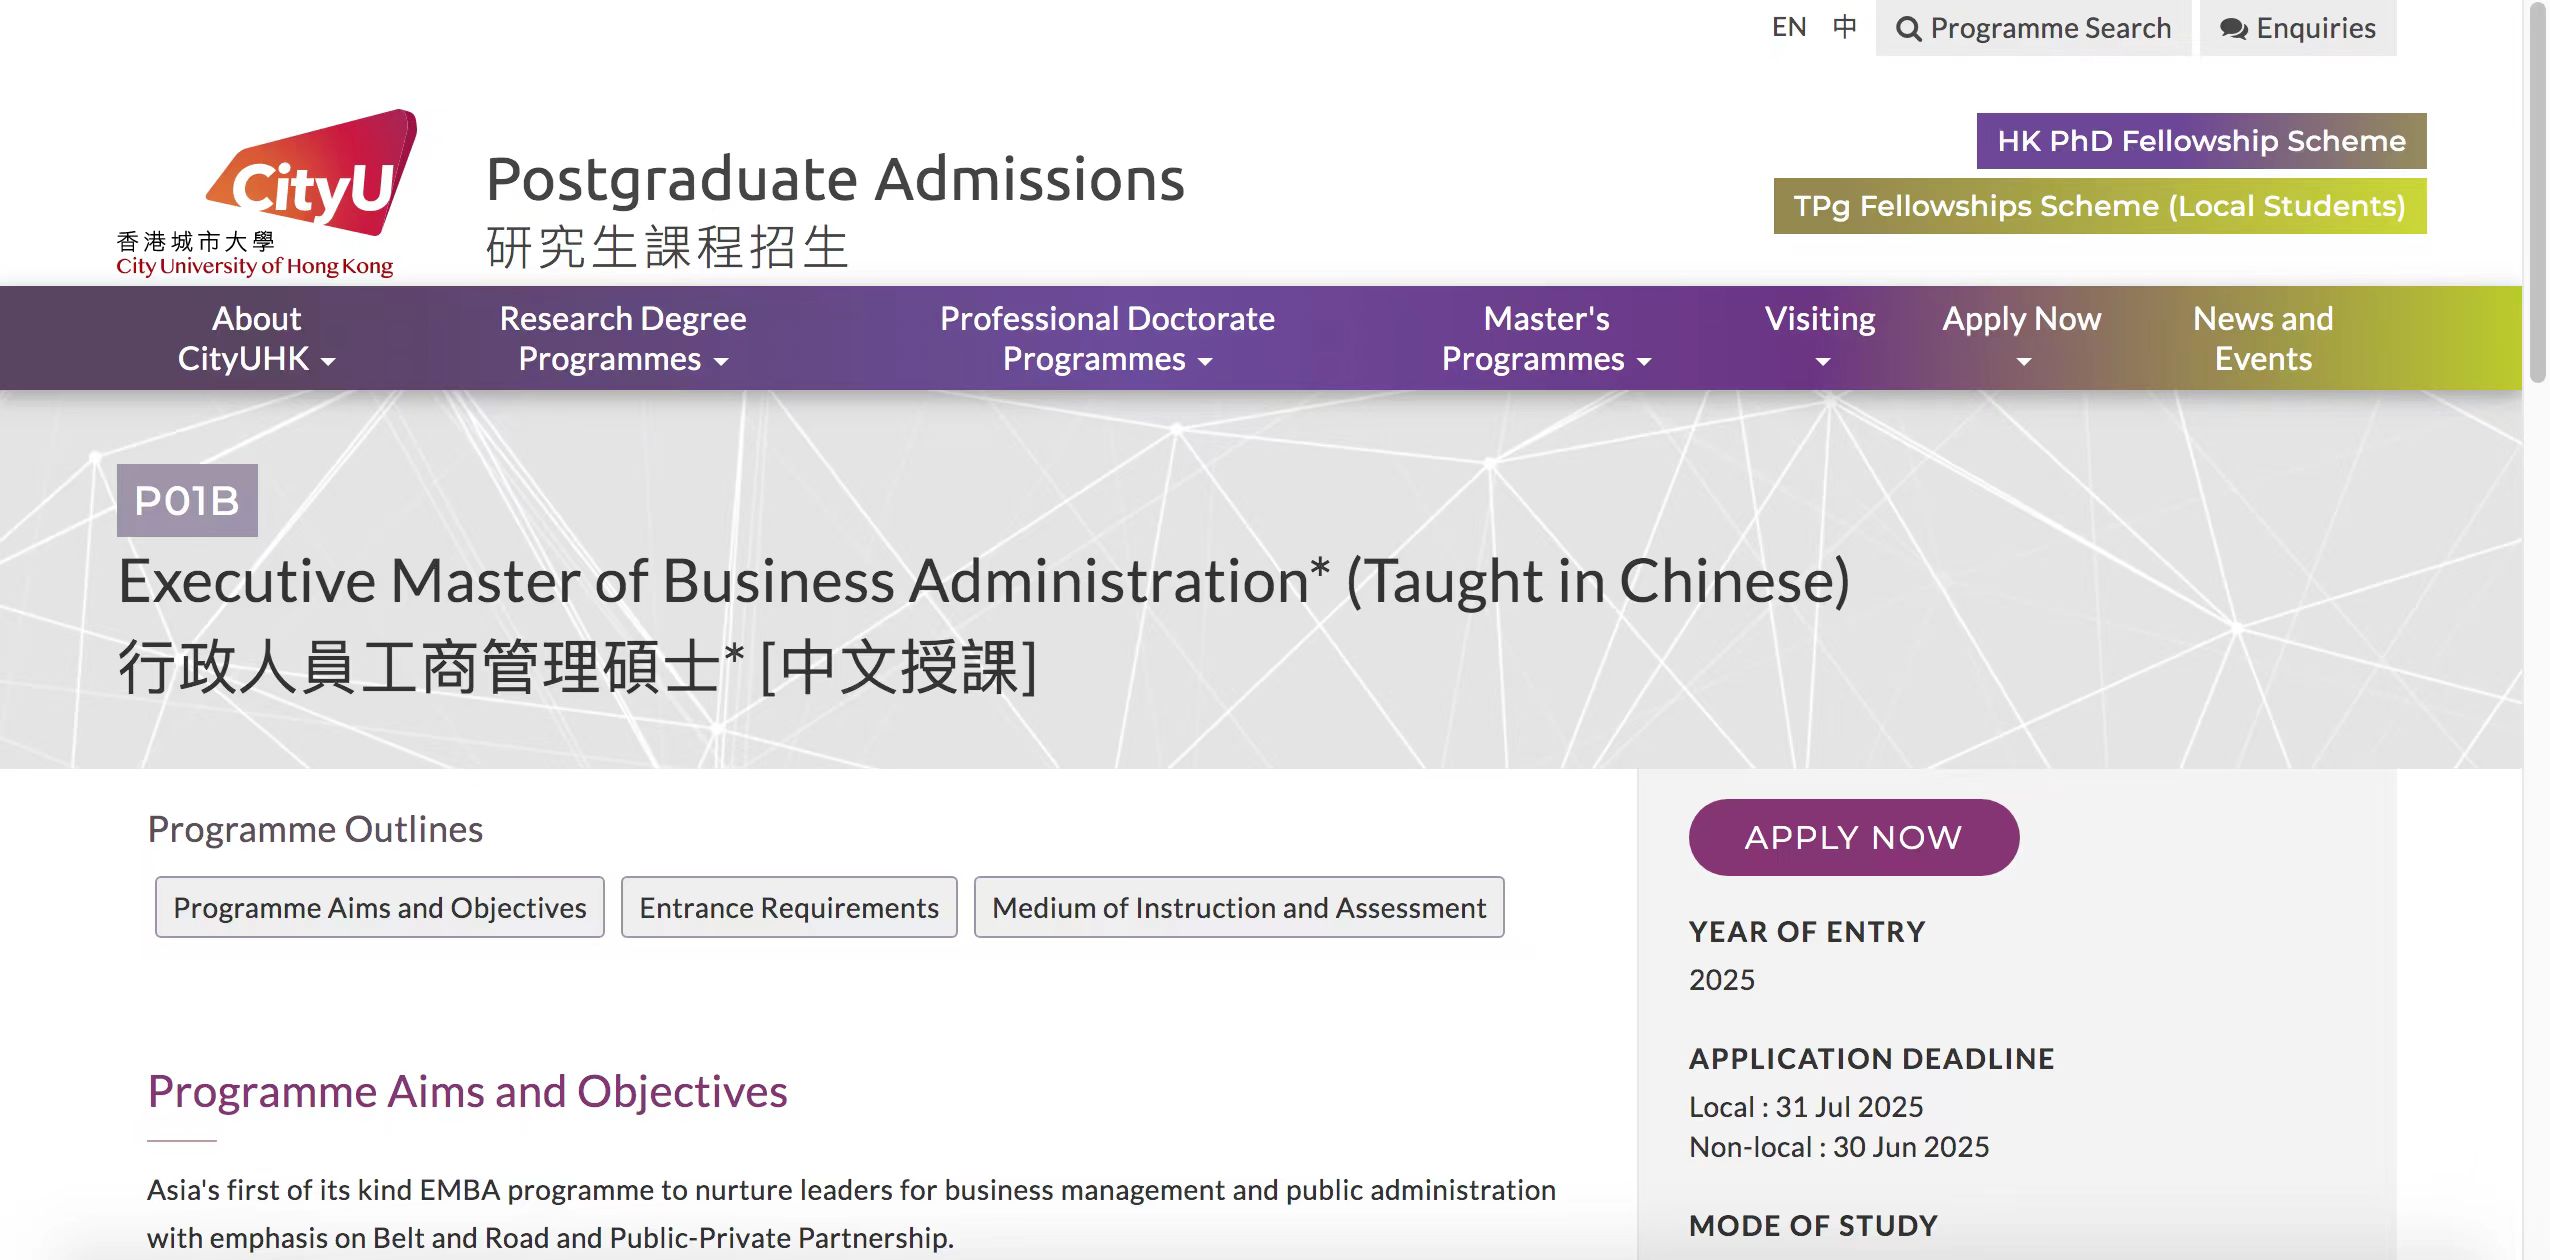Viewport: 2550px width, 1260px height.
Task: Click the Postgraduate Admissions site title
Action: [834, 181]
